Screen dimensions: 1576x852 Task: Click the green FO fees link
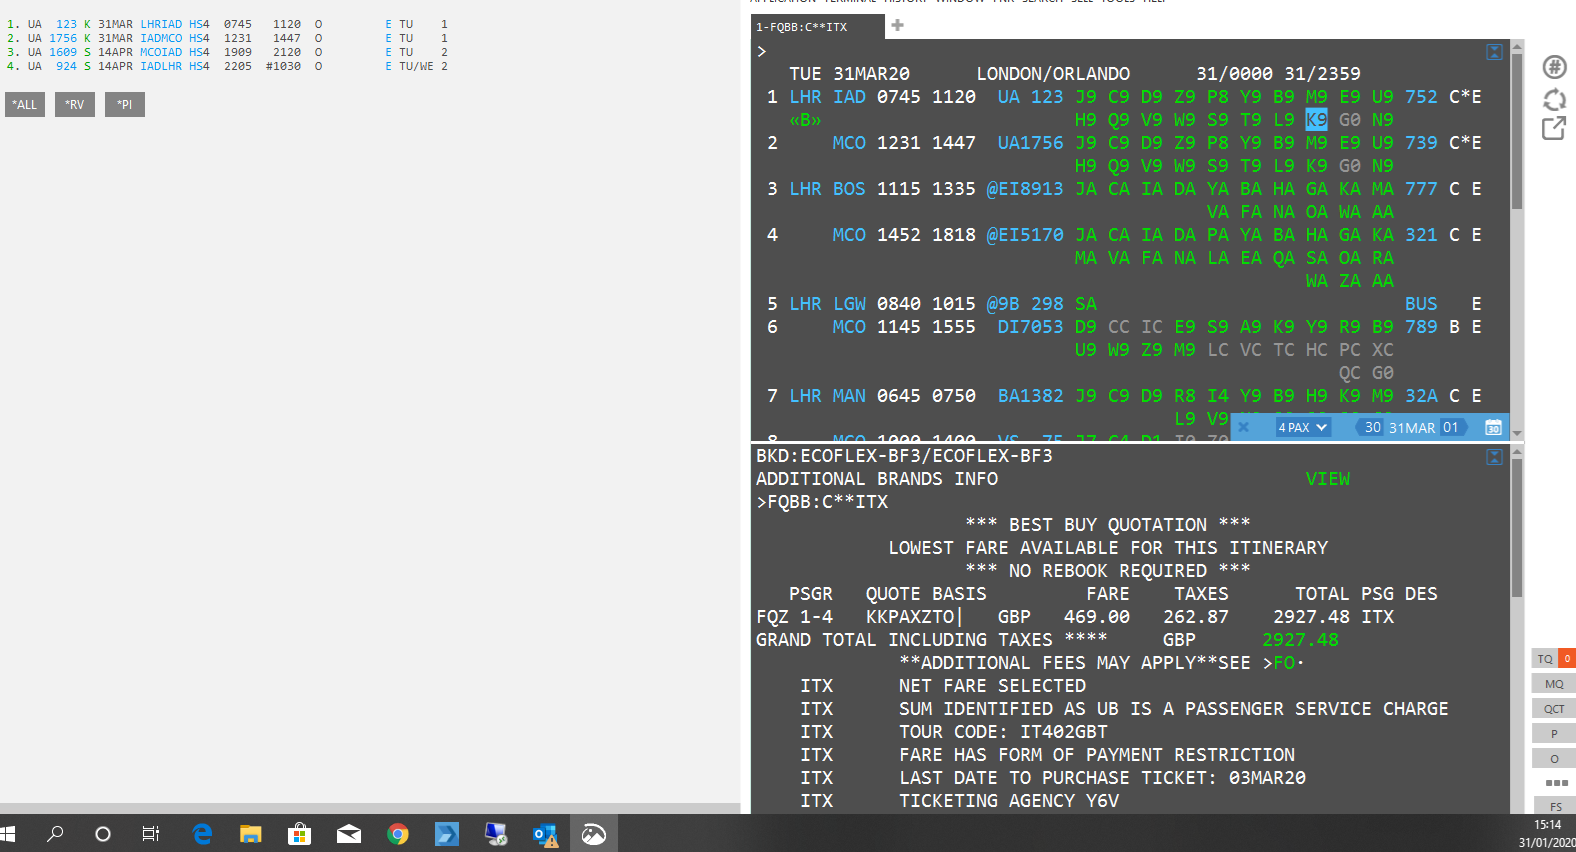[1284, 663]
